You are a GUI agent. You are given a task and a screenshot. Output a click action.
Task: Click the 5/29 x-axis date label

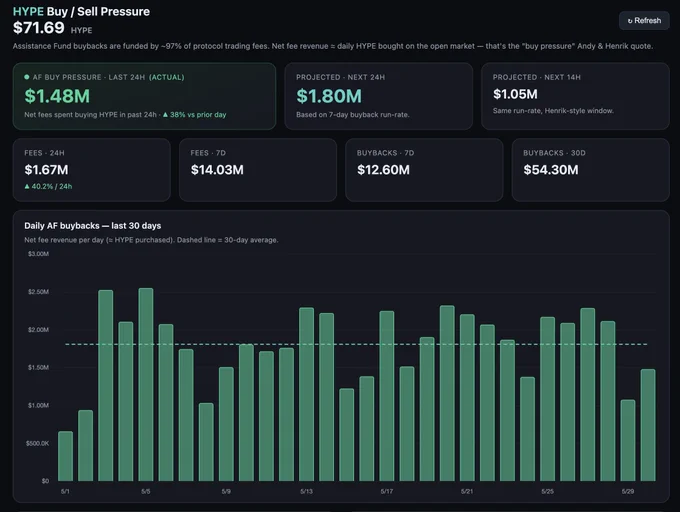click(x=628, y=492)
